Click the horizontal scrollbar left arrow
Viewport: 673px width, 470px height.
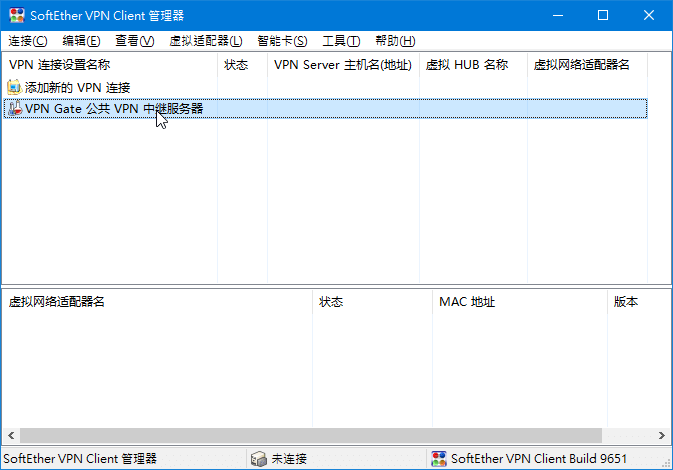click(x=10, y=435)
